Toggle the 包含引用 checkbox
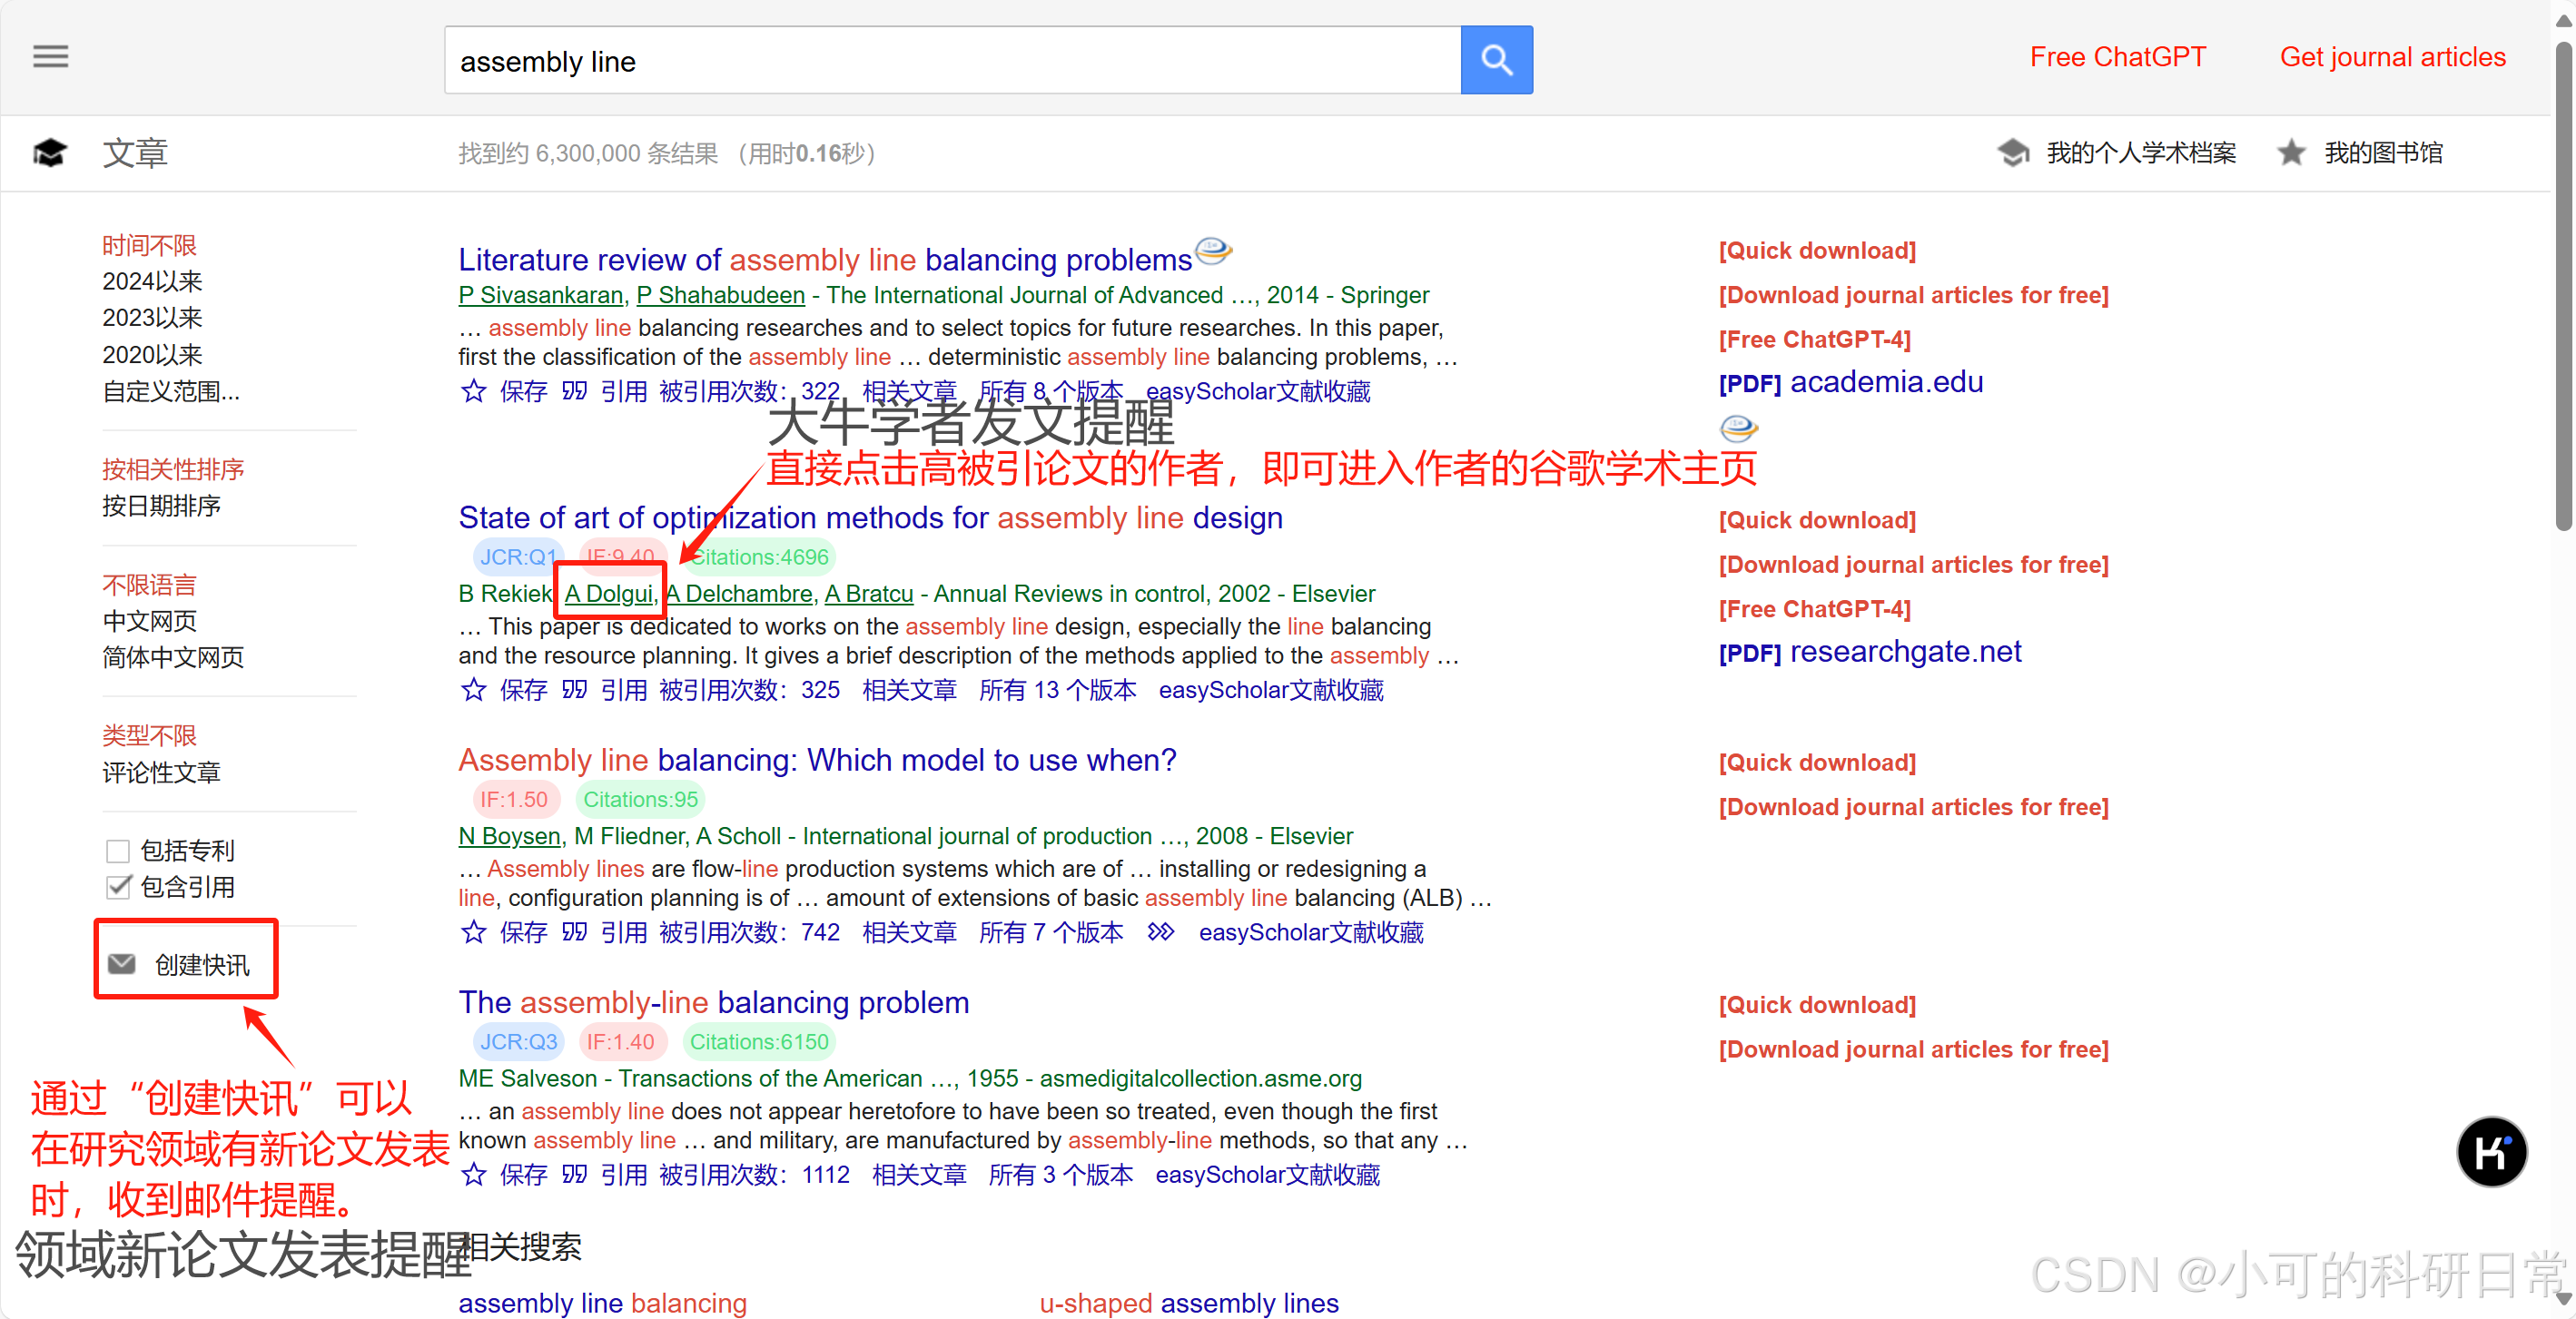This screenshot has width=2576, height=1319. coord(118,887)
